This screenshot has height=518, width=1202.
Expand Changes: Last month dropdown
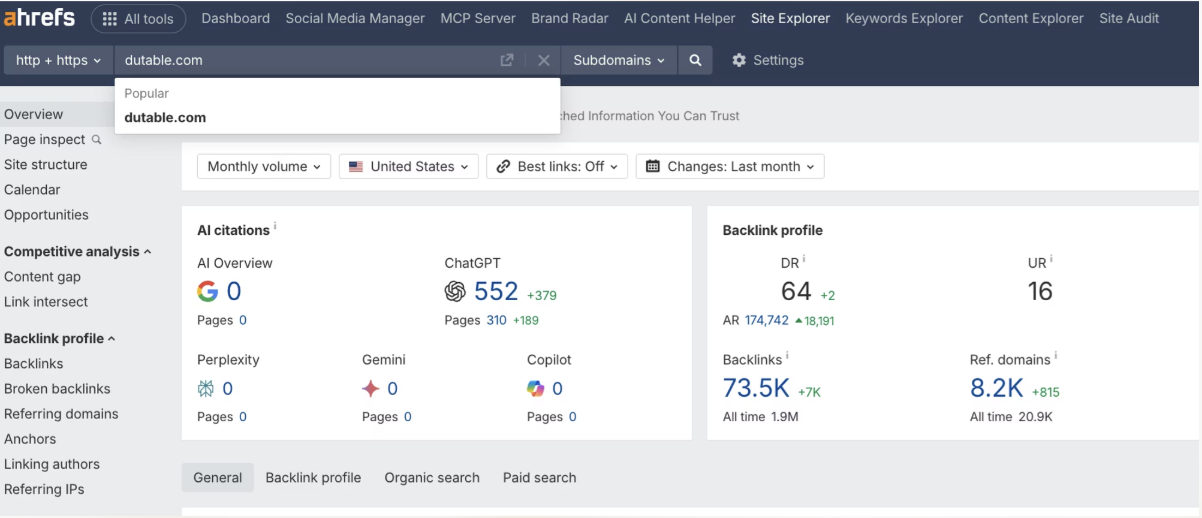coord(730,167)
